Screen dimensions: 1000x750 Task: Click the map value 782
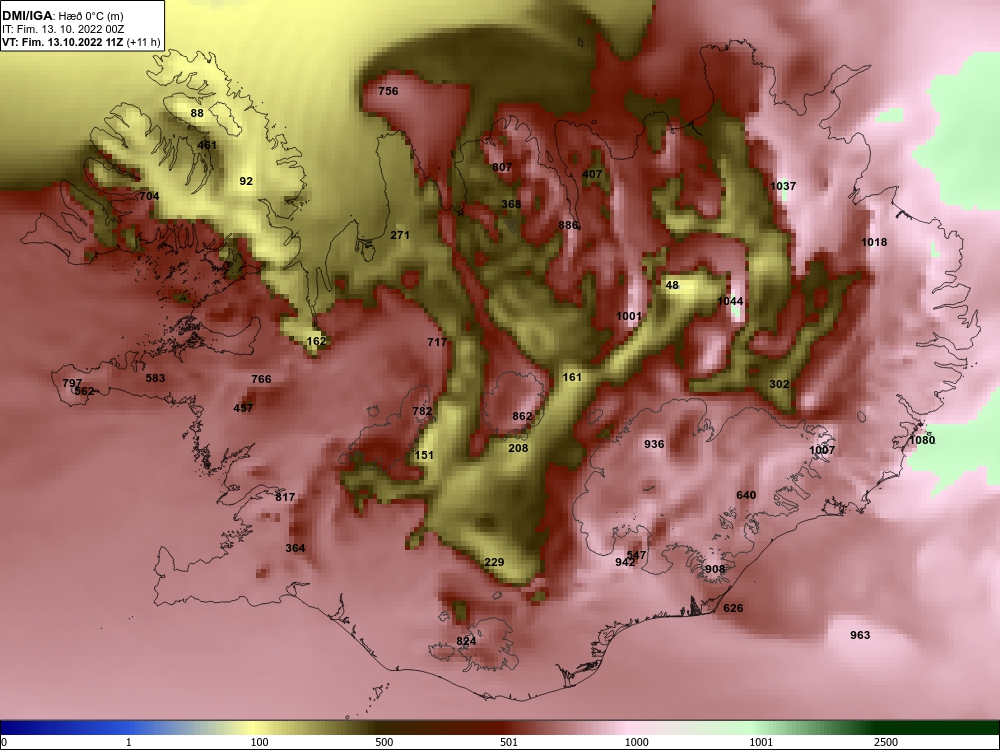(x=422, y=411)
